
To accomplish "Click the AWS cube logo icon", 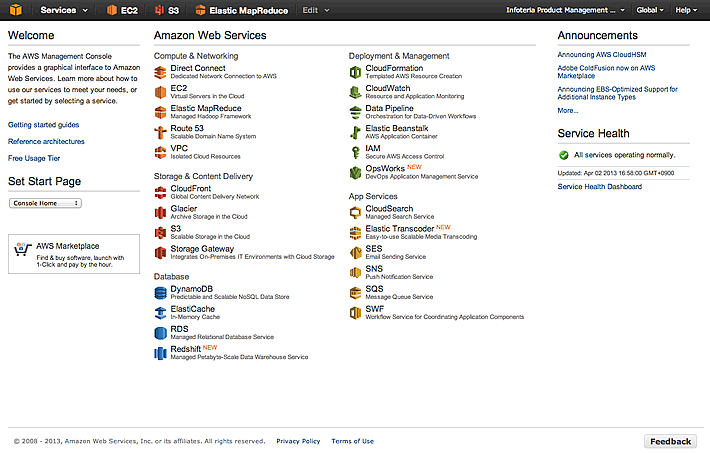I will click(16, 10).
